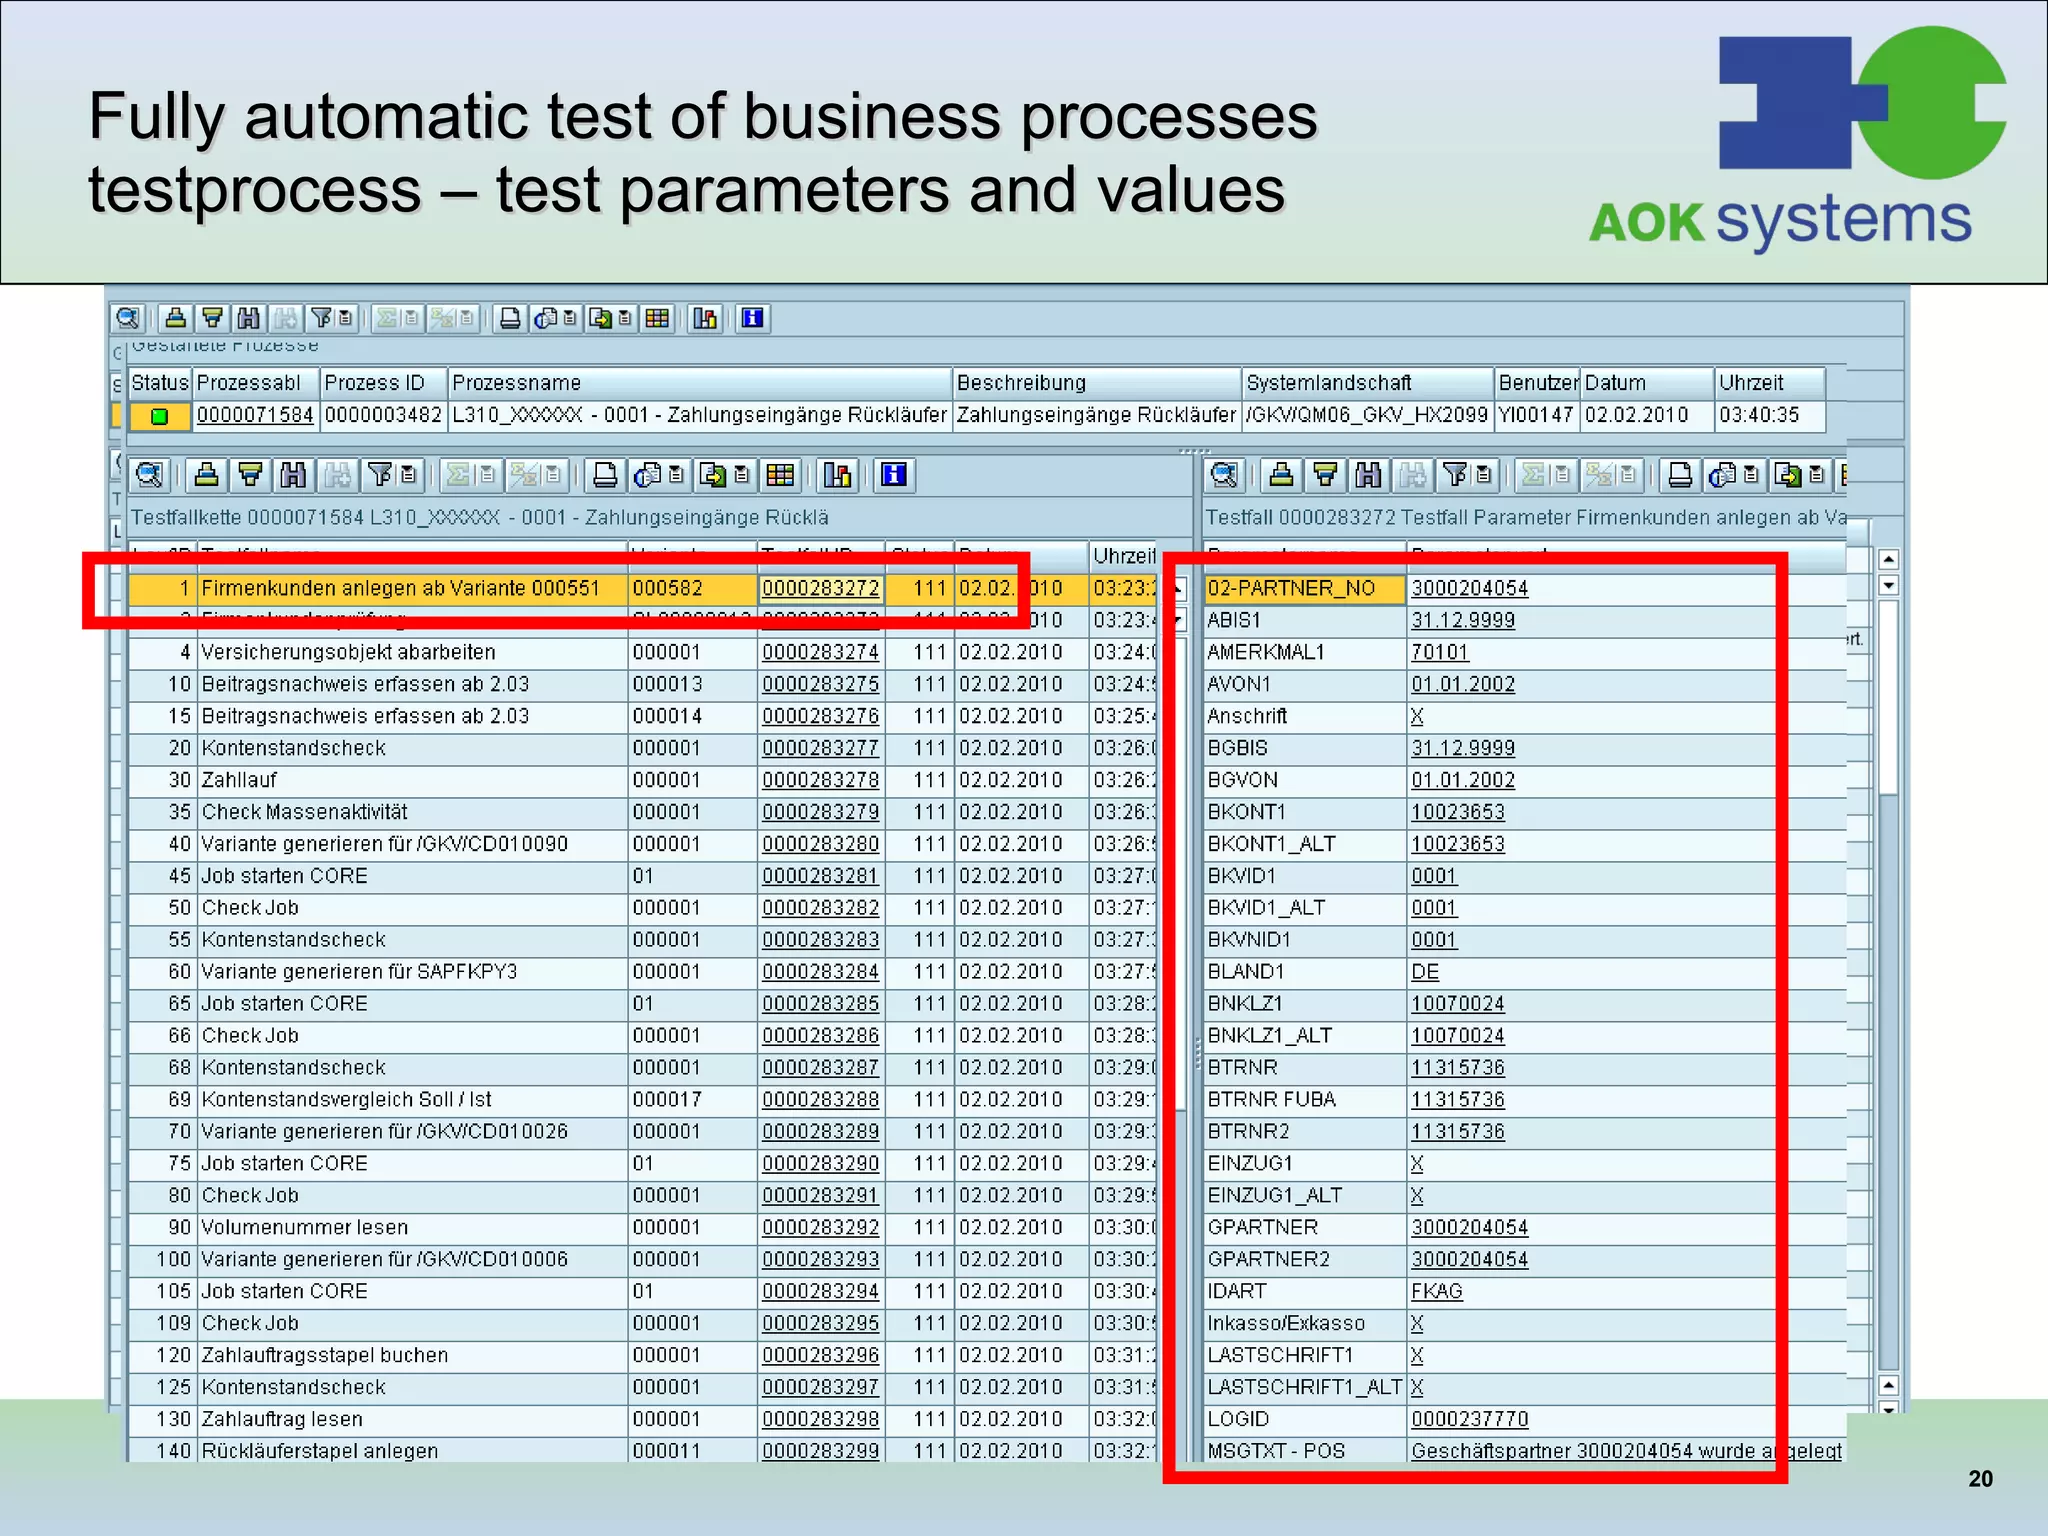Click the Beschreibung column header
This screenshot has width=2048, height=1536.
pyautogui.click(x=1096, y=383)
